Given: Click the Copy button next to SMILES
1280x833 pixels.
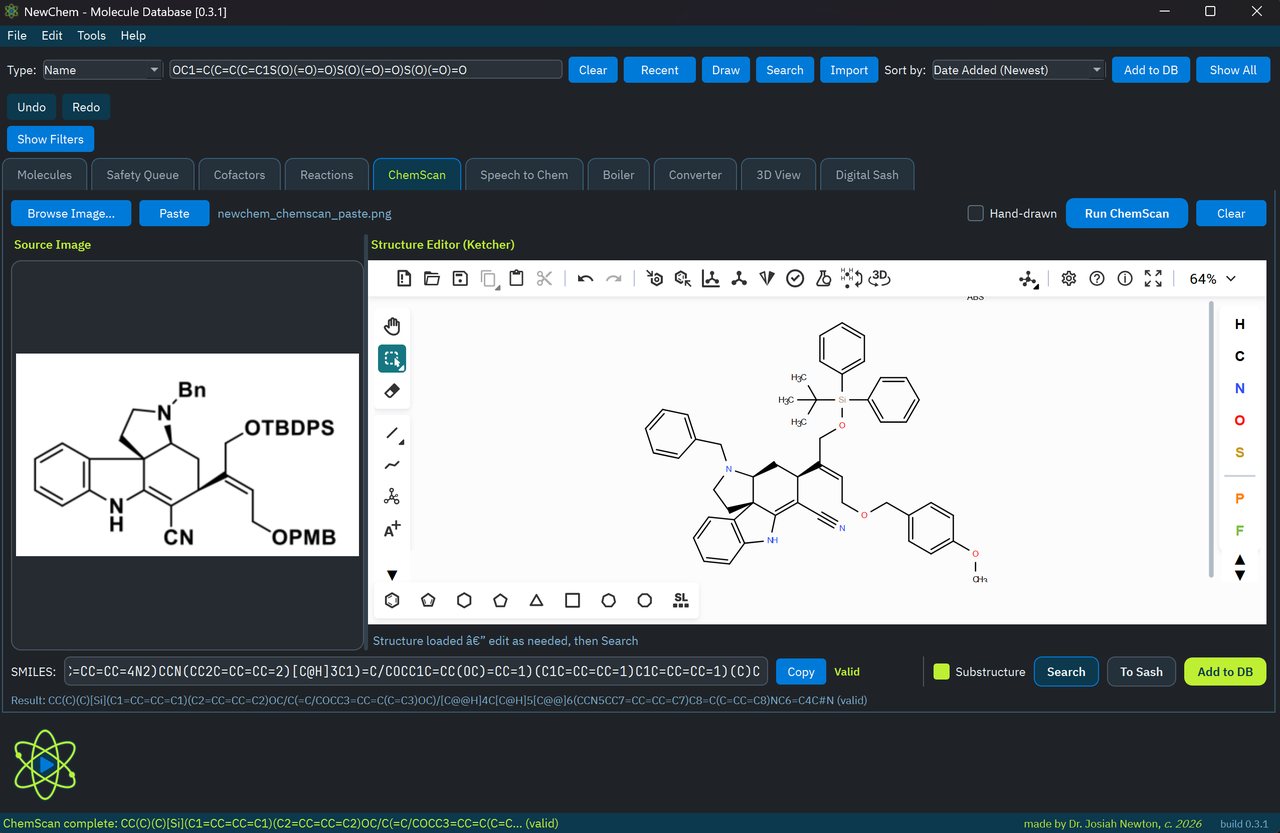Looking at the screenshot, I should pos(800,672).
